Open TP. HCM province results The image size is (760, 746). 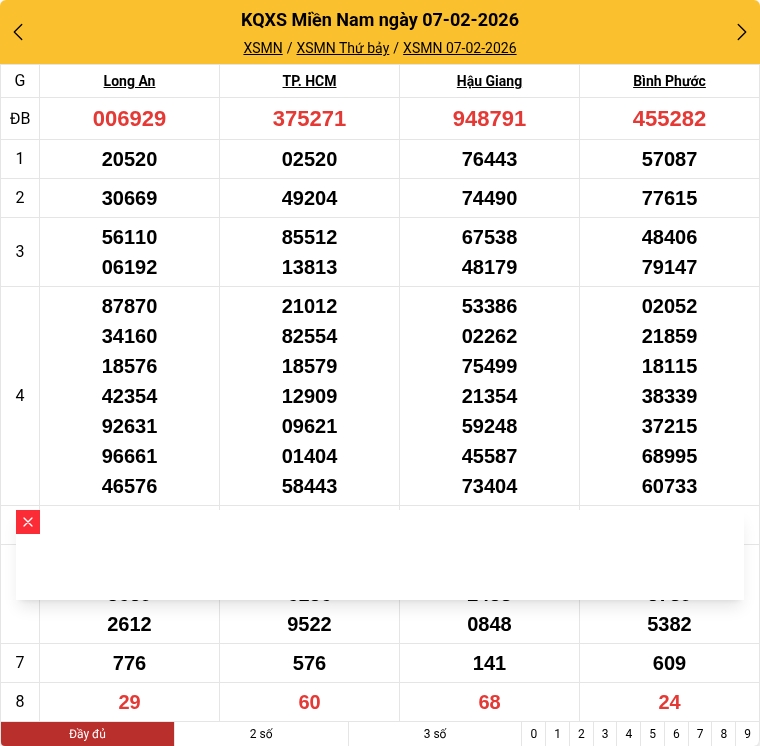(x=309, y=81)
